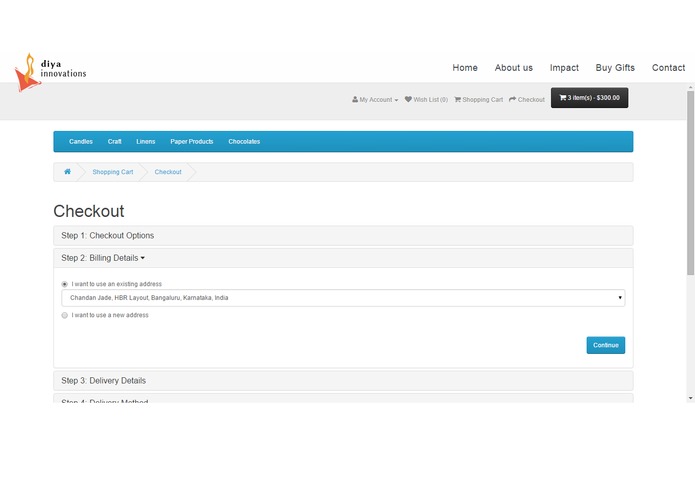
Task: Click the Checkout page heading
Action: [89, 211]
